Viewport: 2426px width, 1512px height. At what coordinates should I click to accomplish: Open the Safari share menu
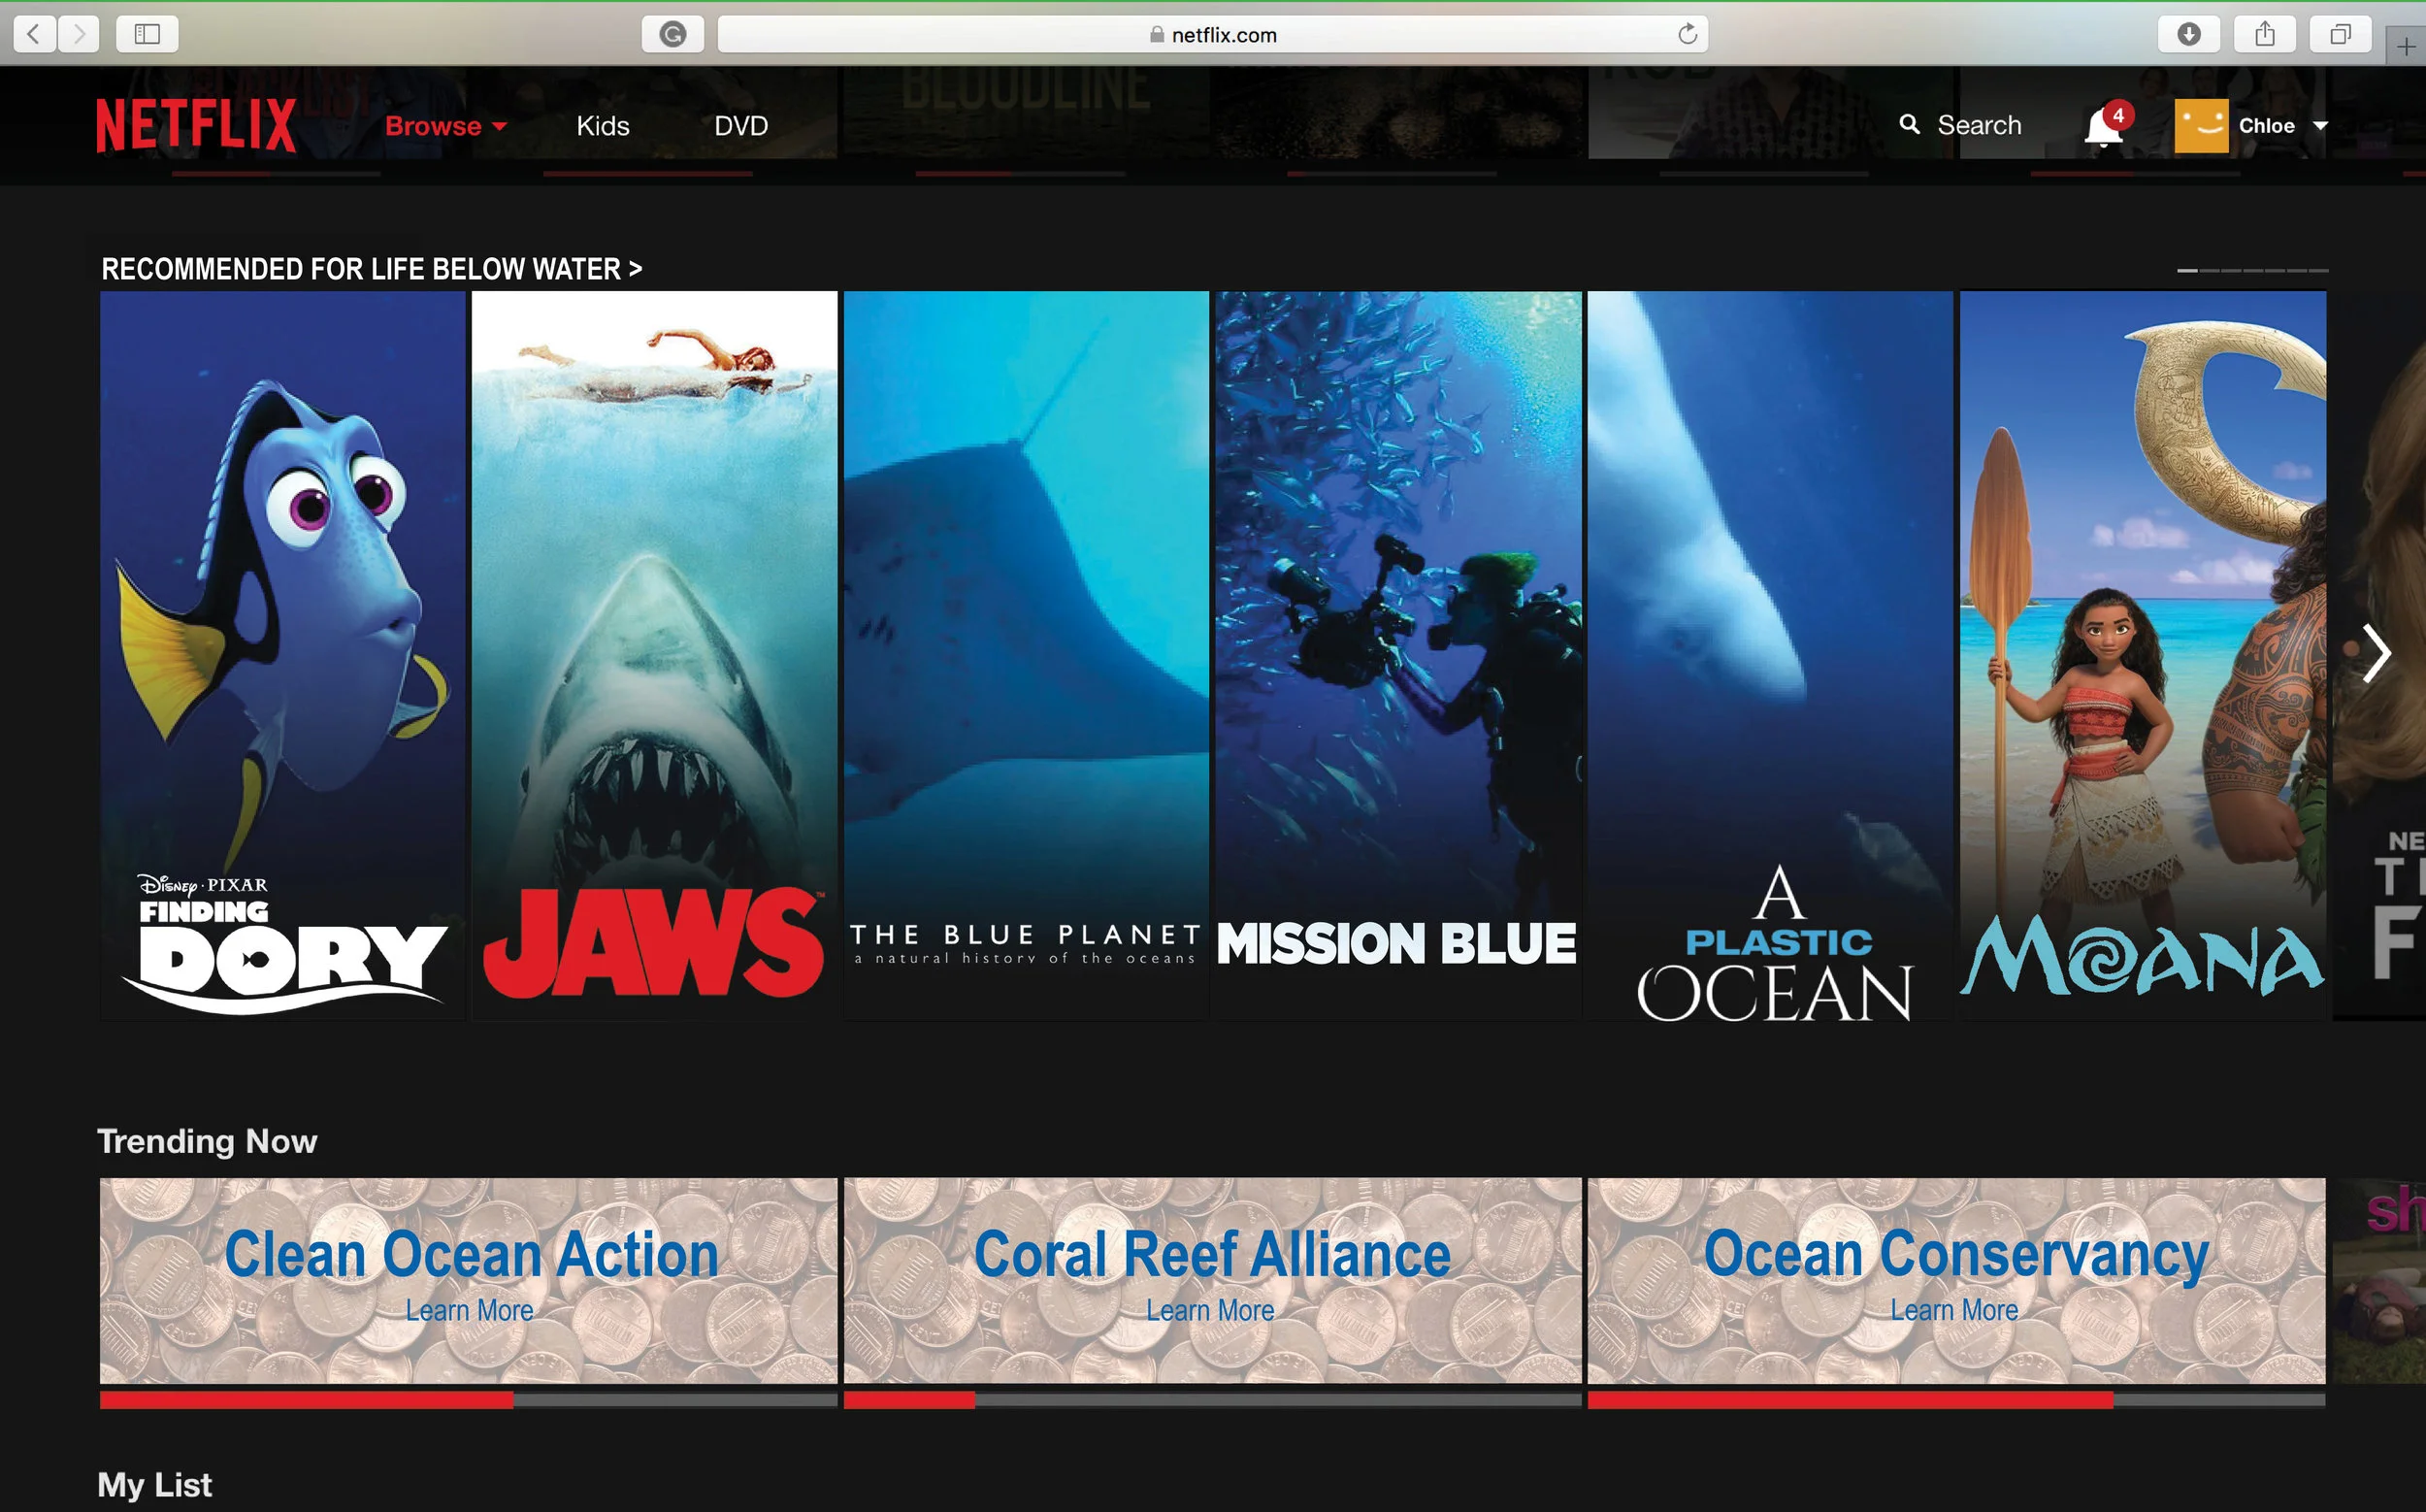[x=2265, y=35]
